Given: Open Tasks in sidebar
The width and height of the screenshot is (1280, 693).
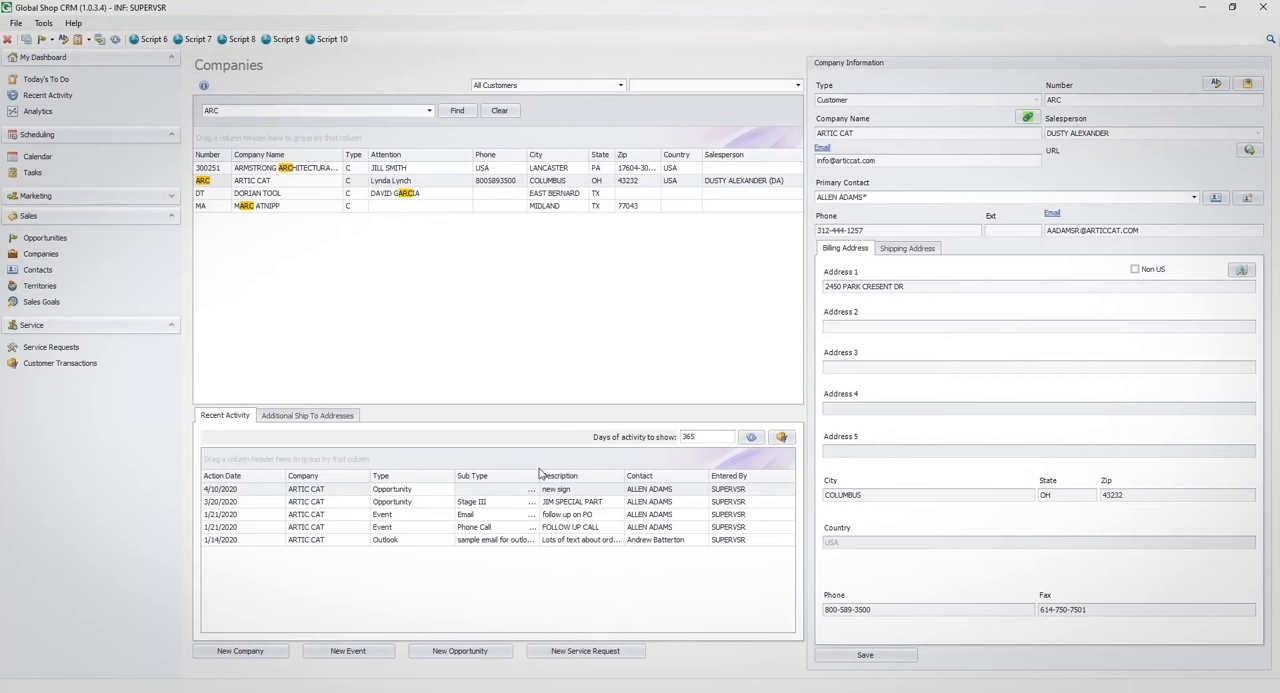Looking at the screenshot, I should 32,172.
